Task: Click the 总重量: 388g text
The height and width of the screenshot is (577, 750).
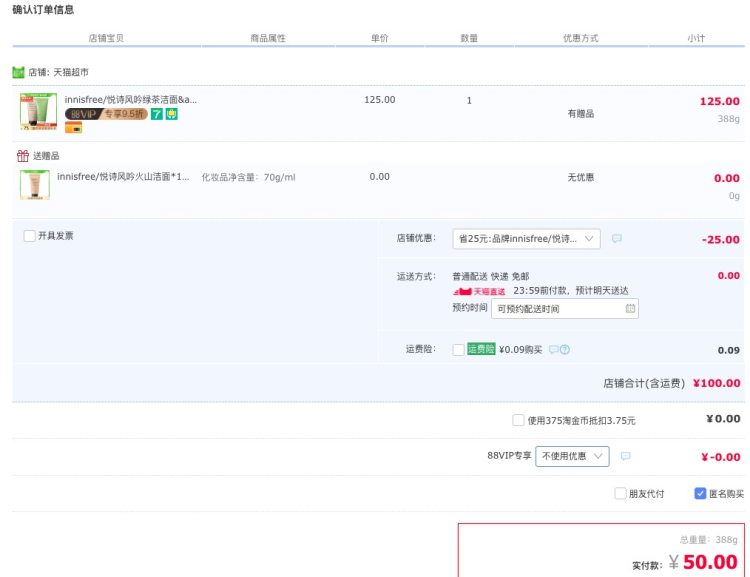Action: coord(709,540)
